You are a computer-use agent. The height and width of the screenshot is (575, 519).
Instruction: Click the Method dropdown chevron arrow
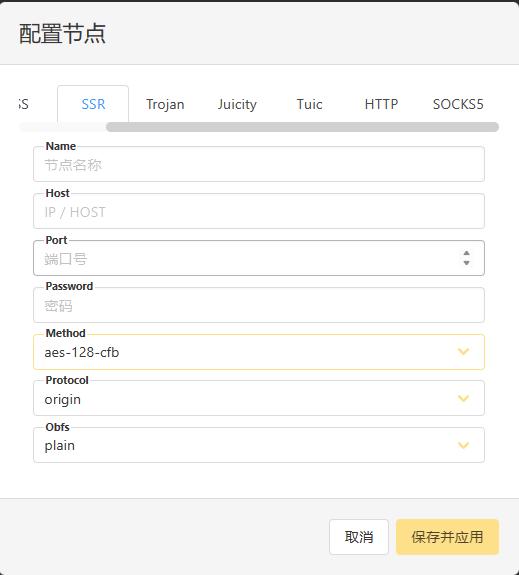[x=464, y=352]
